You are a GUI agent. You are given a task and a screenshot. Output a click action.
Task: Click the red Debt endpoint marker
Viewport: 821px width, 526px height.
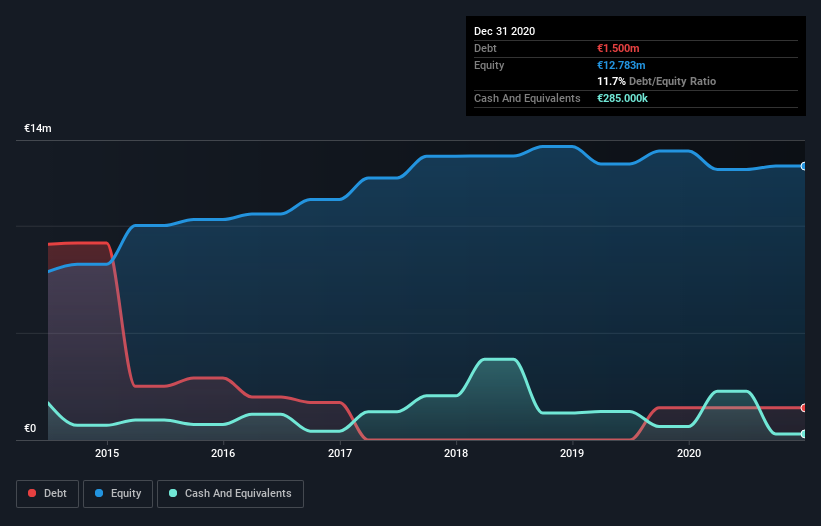pyautogui.click(x=804, y=408)
